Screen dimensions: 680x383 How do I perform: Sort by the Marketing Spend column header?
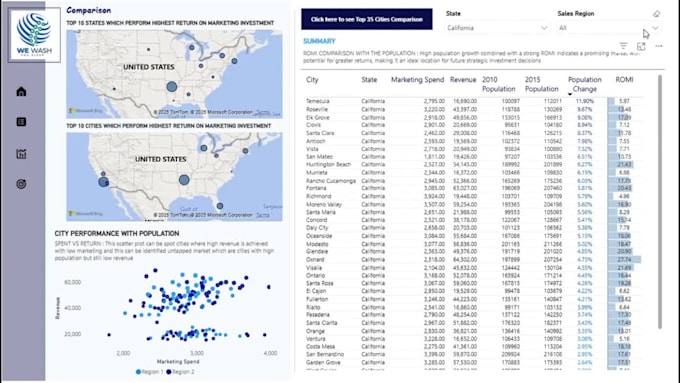(418, 79)
